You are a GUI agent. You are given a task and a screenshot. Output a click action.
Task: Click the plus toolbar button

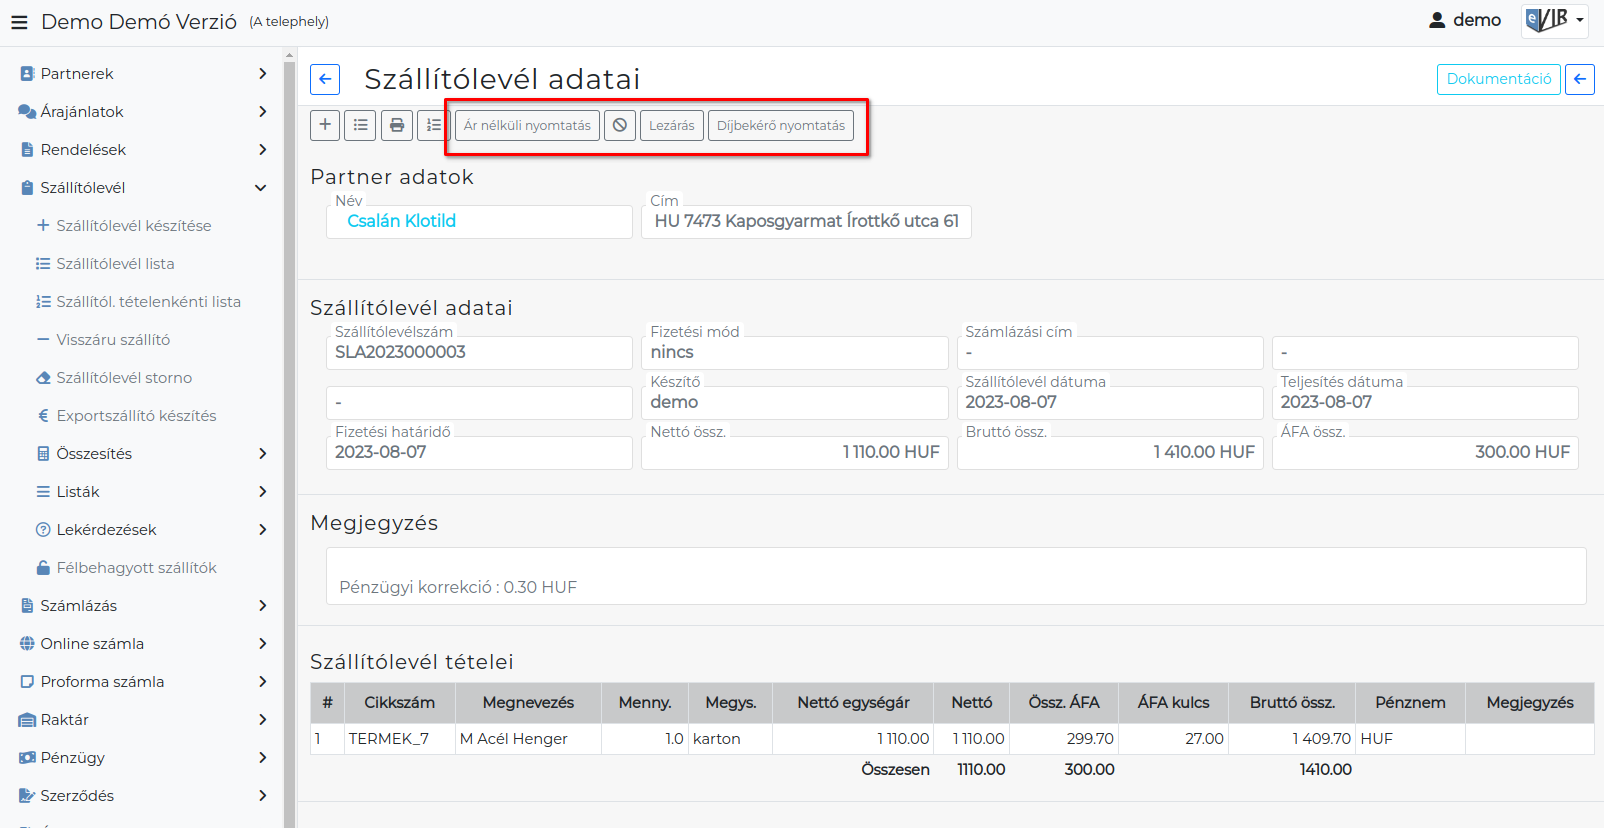point(325,125)
